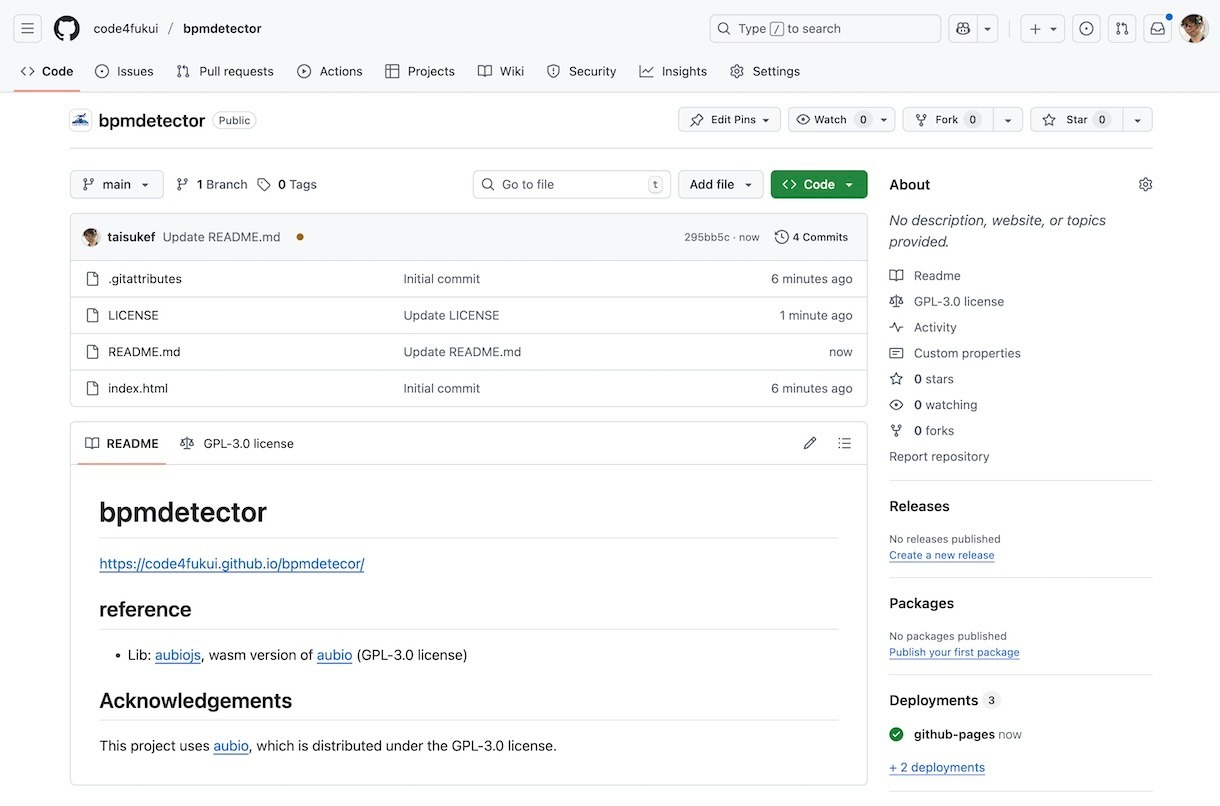View the Insights tab
This screenshot has width=1220, height=806.
(673, 71)
